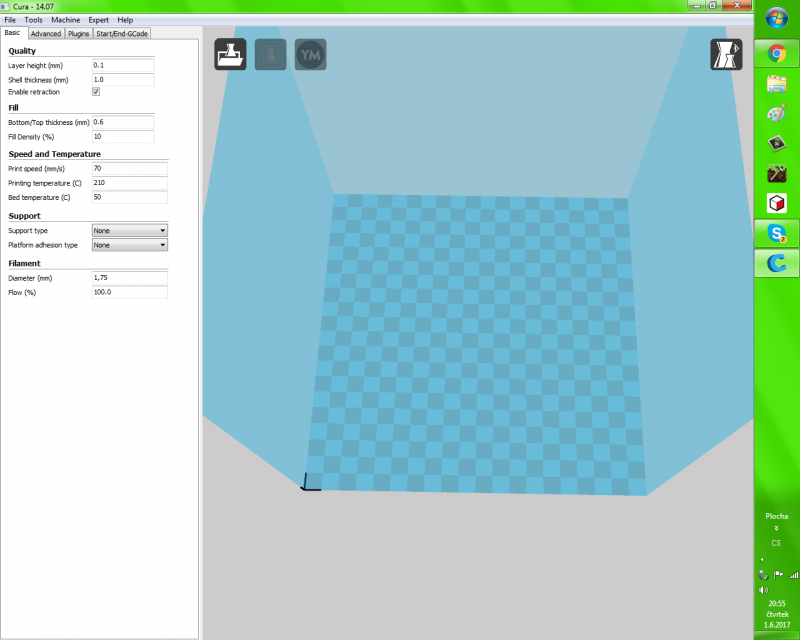800x640 pixels.
Task: Open Skype from the taskbar
Action: 776,233
